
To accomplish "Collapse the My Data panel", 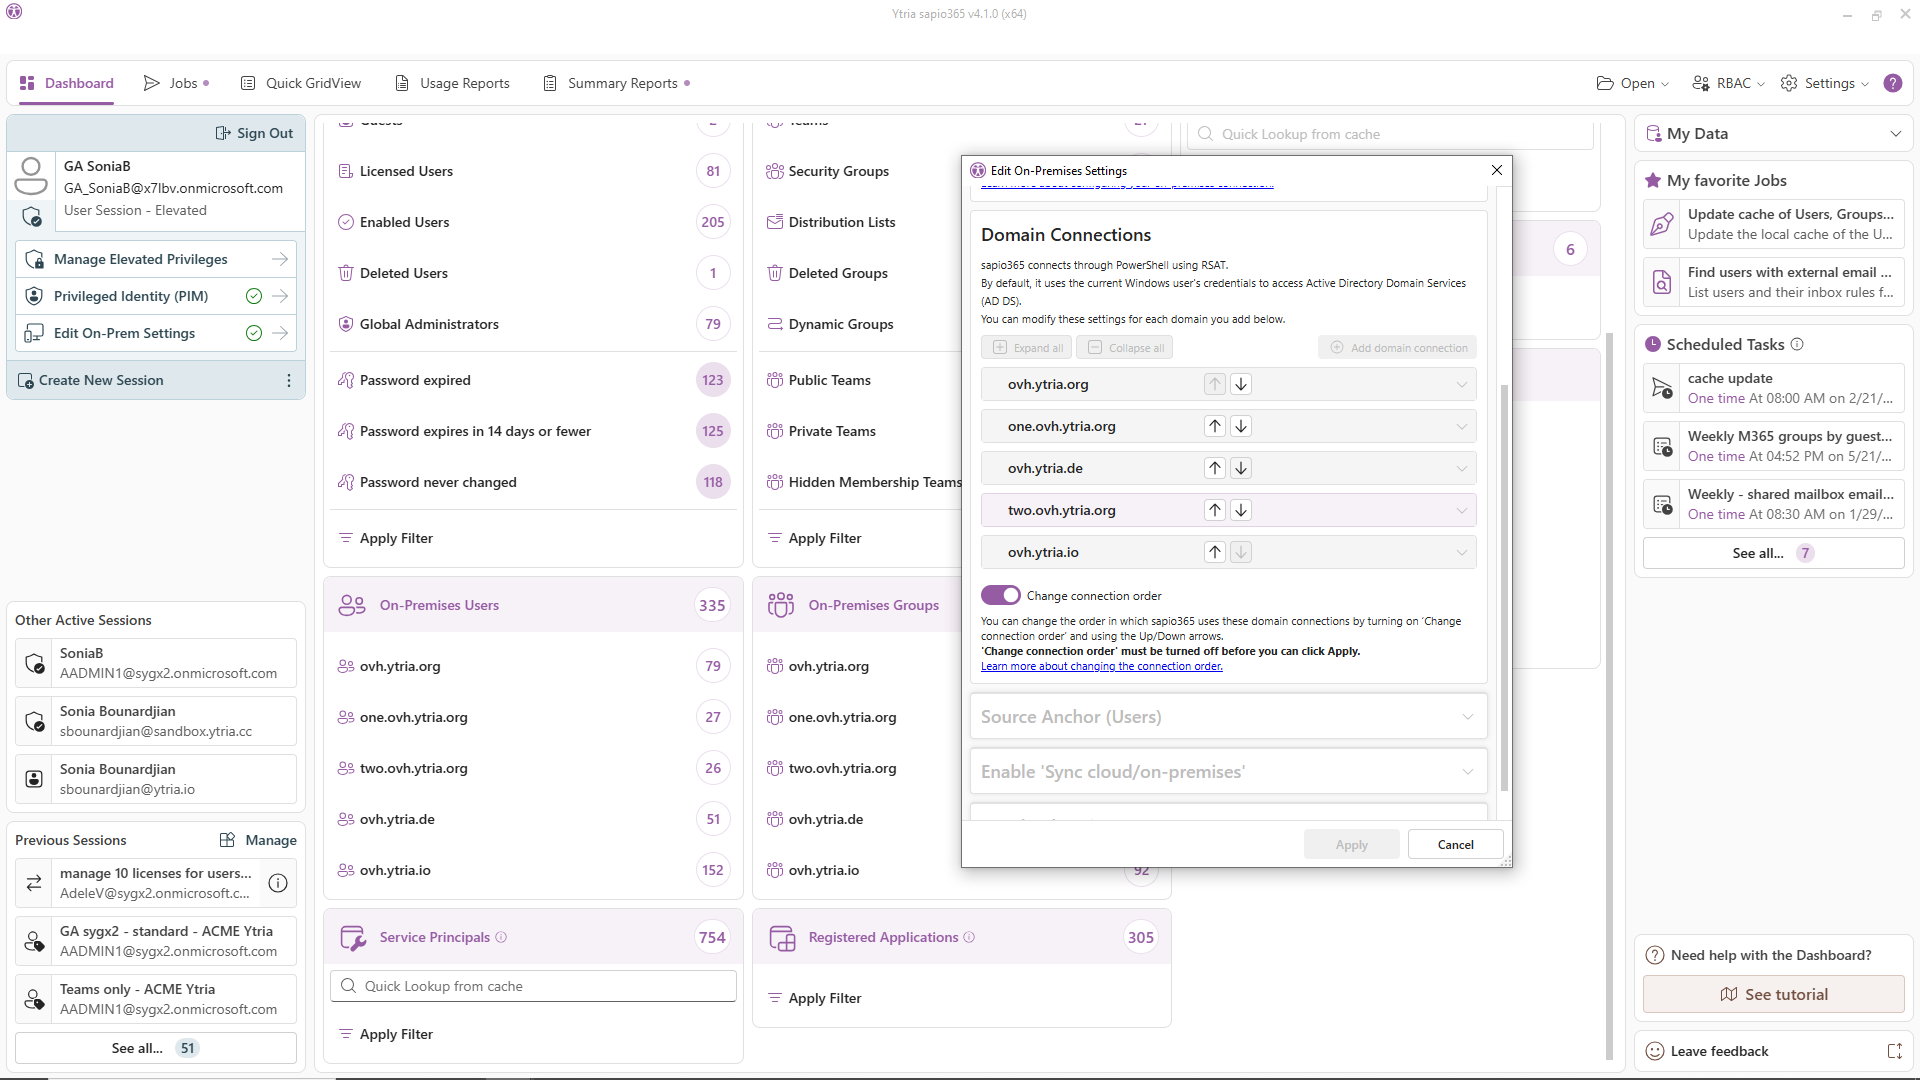I will 1895,133.
